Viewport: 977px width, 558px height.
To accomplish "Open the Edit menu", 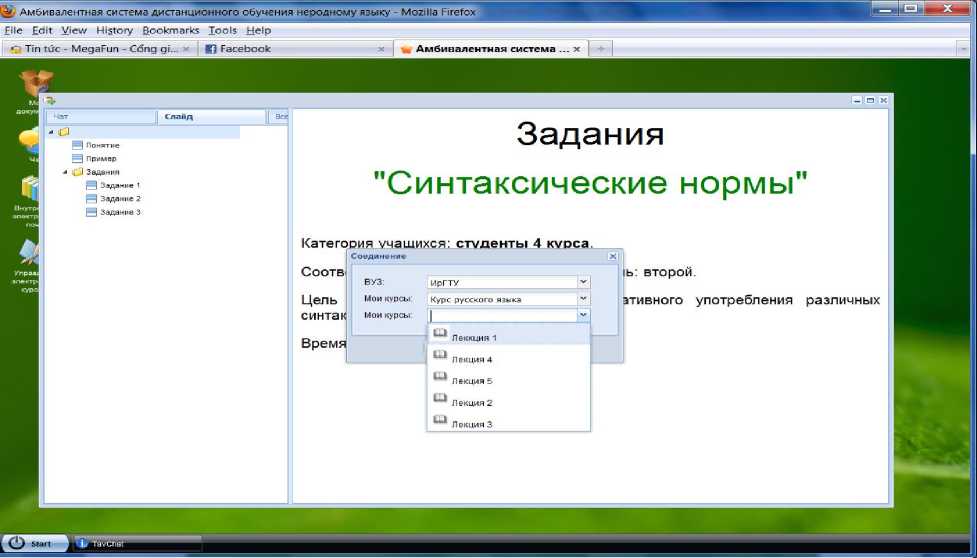I will point(42,31).
